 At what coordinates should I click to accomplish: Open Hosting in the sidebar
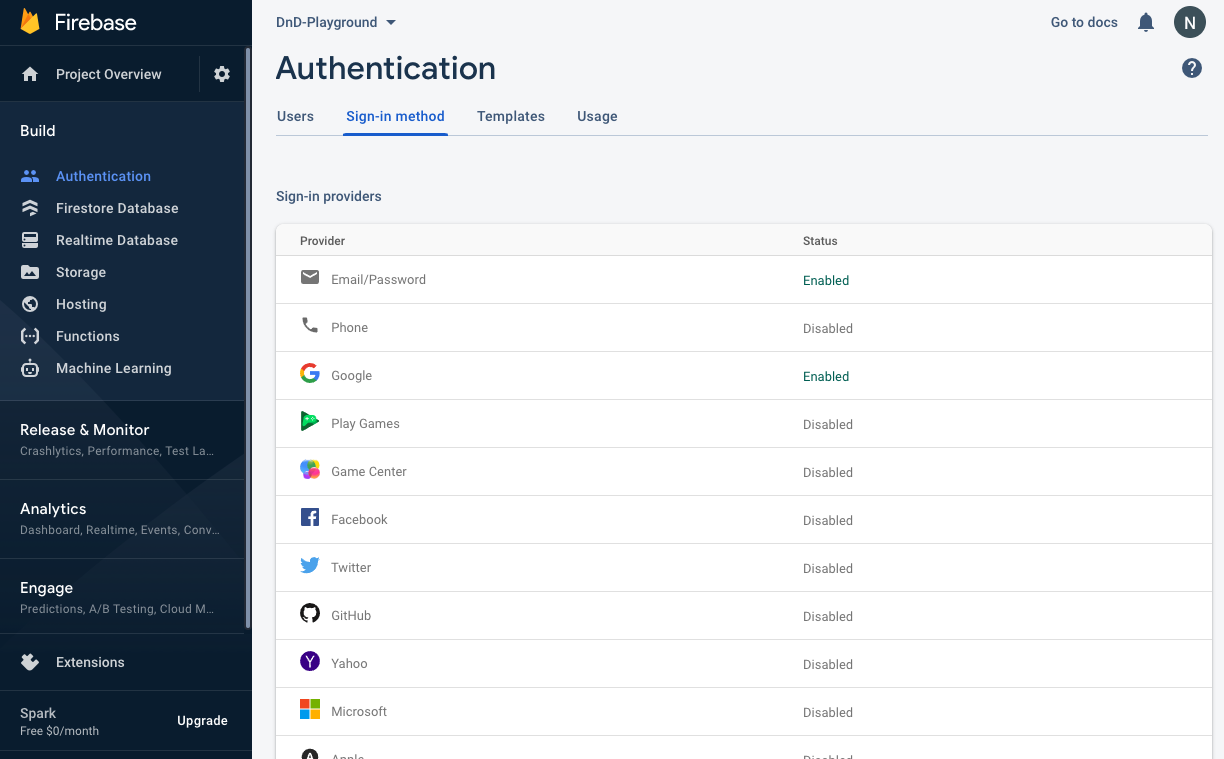pyautogui.click(x=81, y=304)
